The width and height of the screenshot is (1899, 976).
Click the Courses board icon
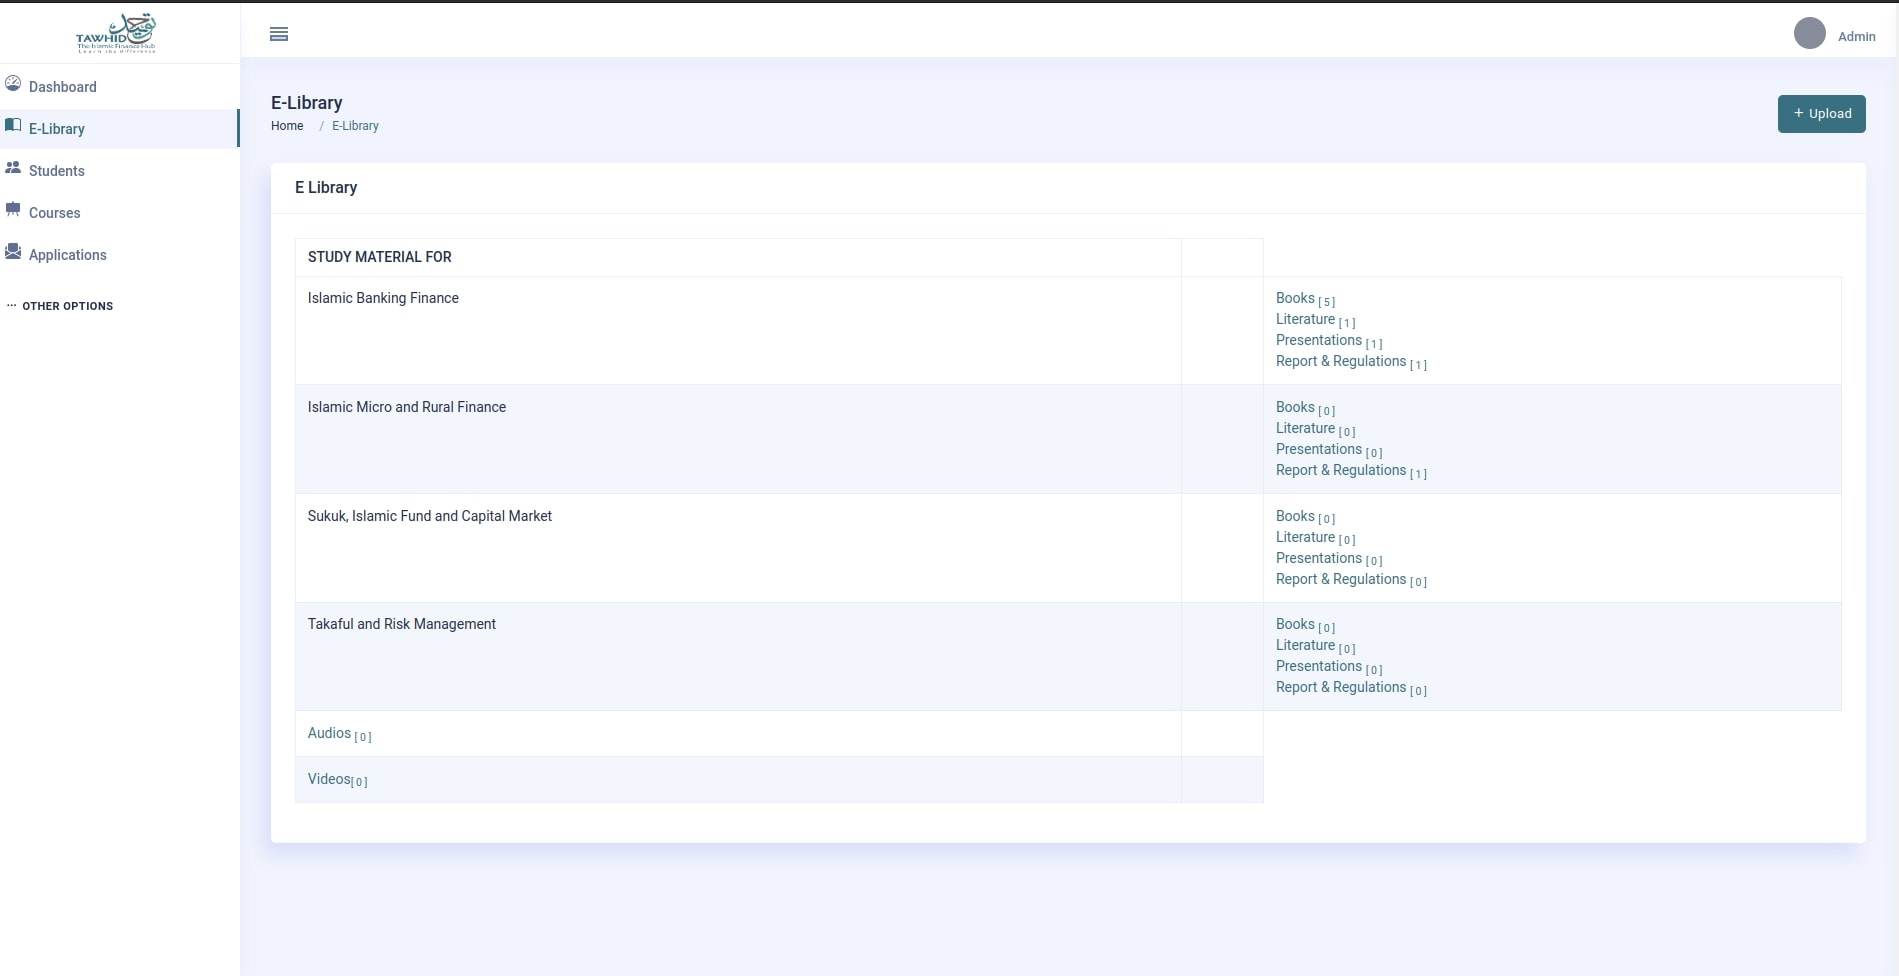[x=13, y=209]
